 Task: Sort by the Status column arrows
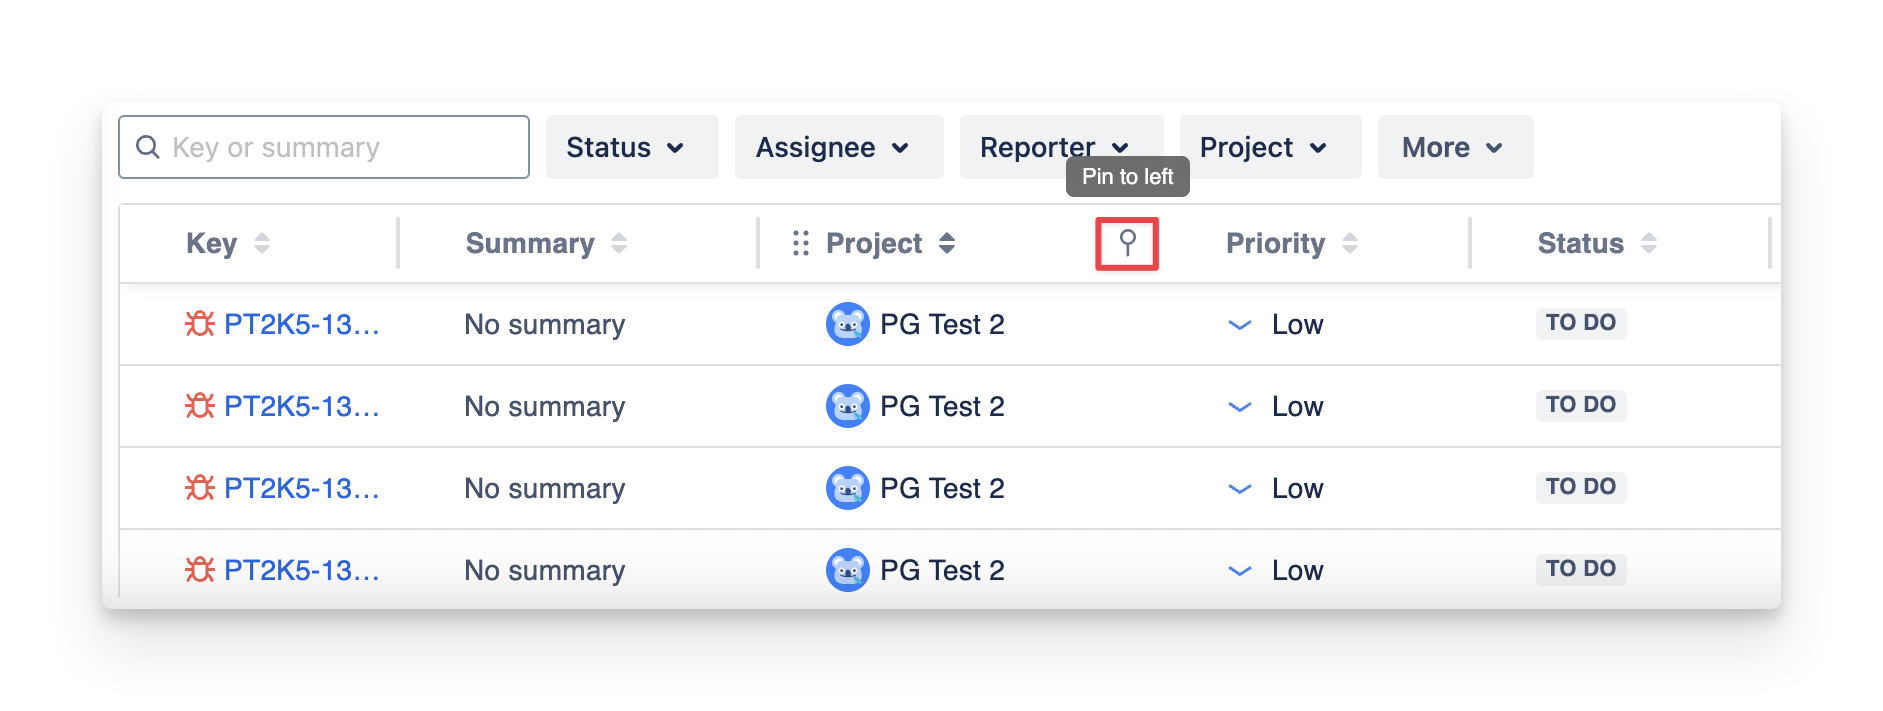[1649, 243]
